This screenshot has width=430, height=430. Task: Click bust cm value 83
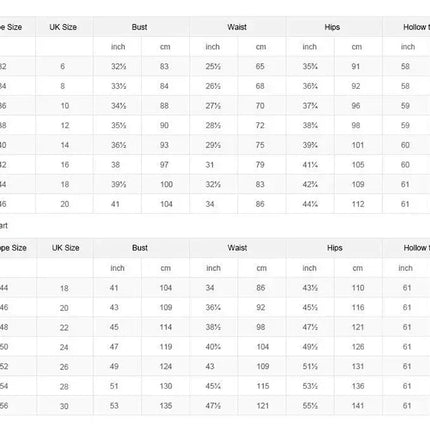coord(164,66)
